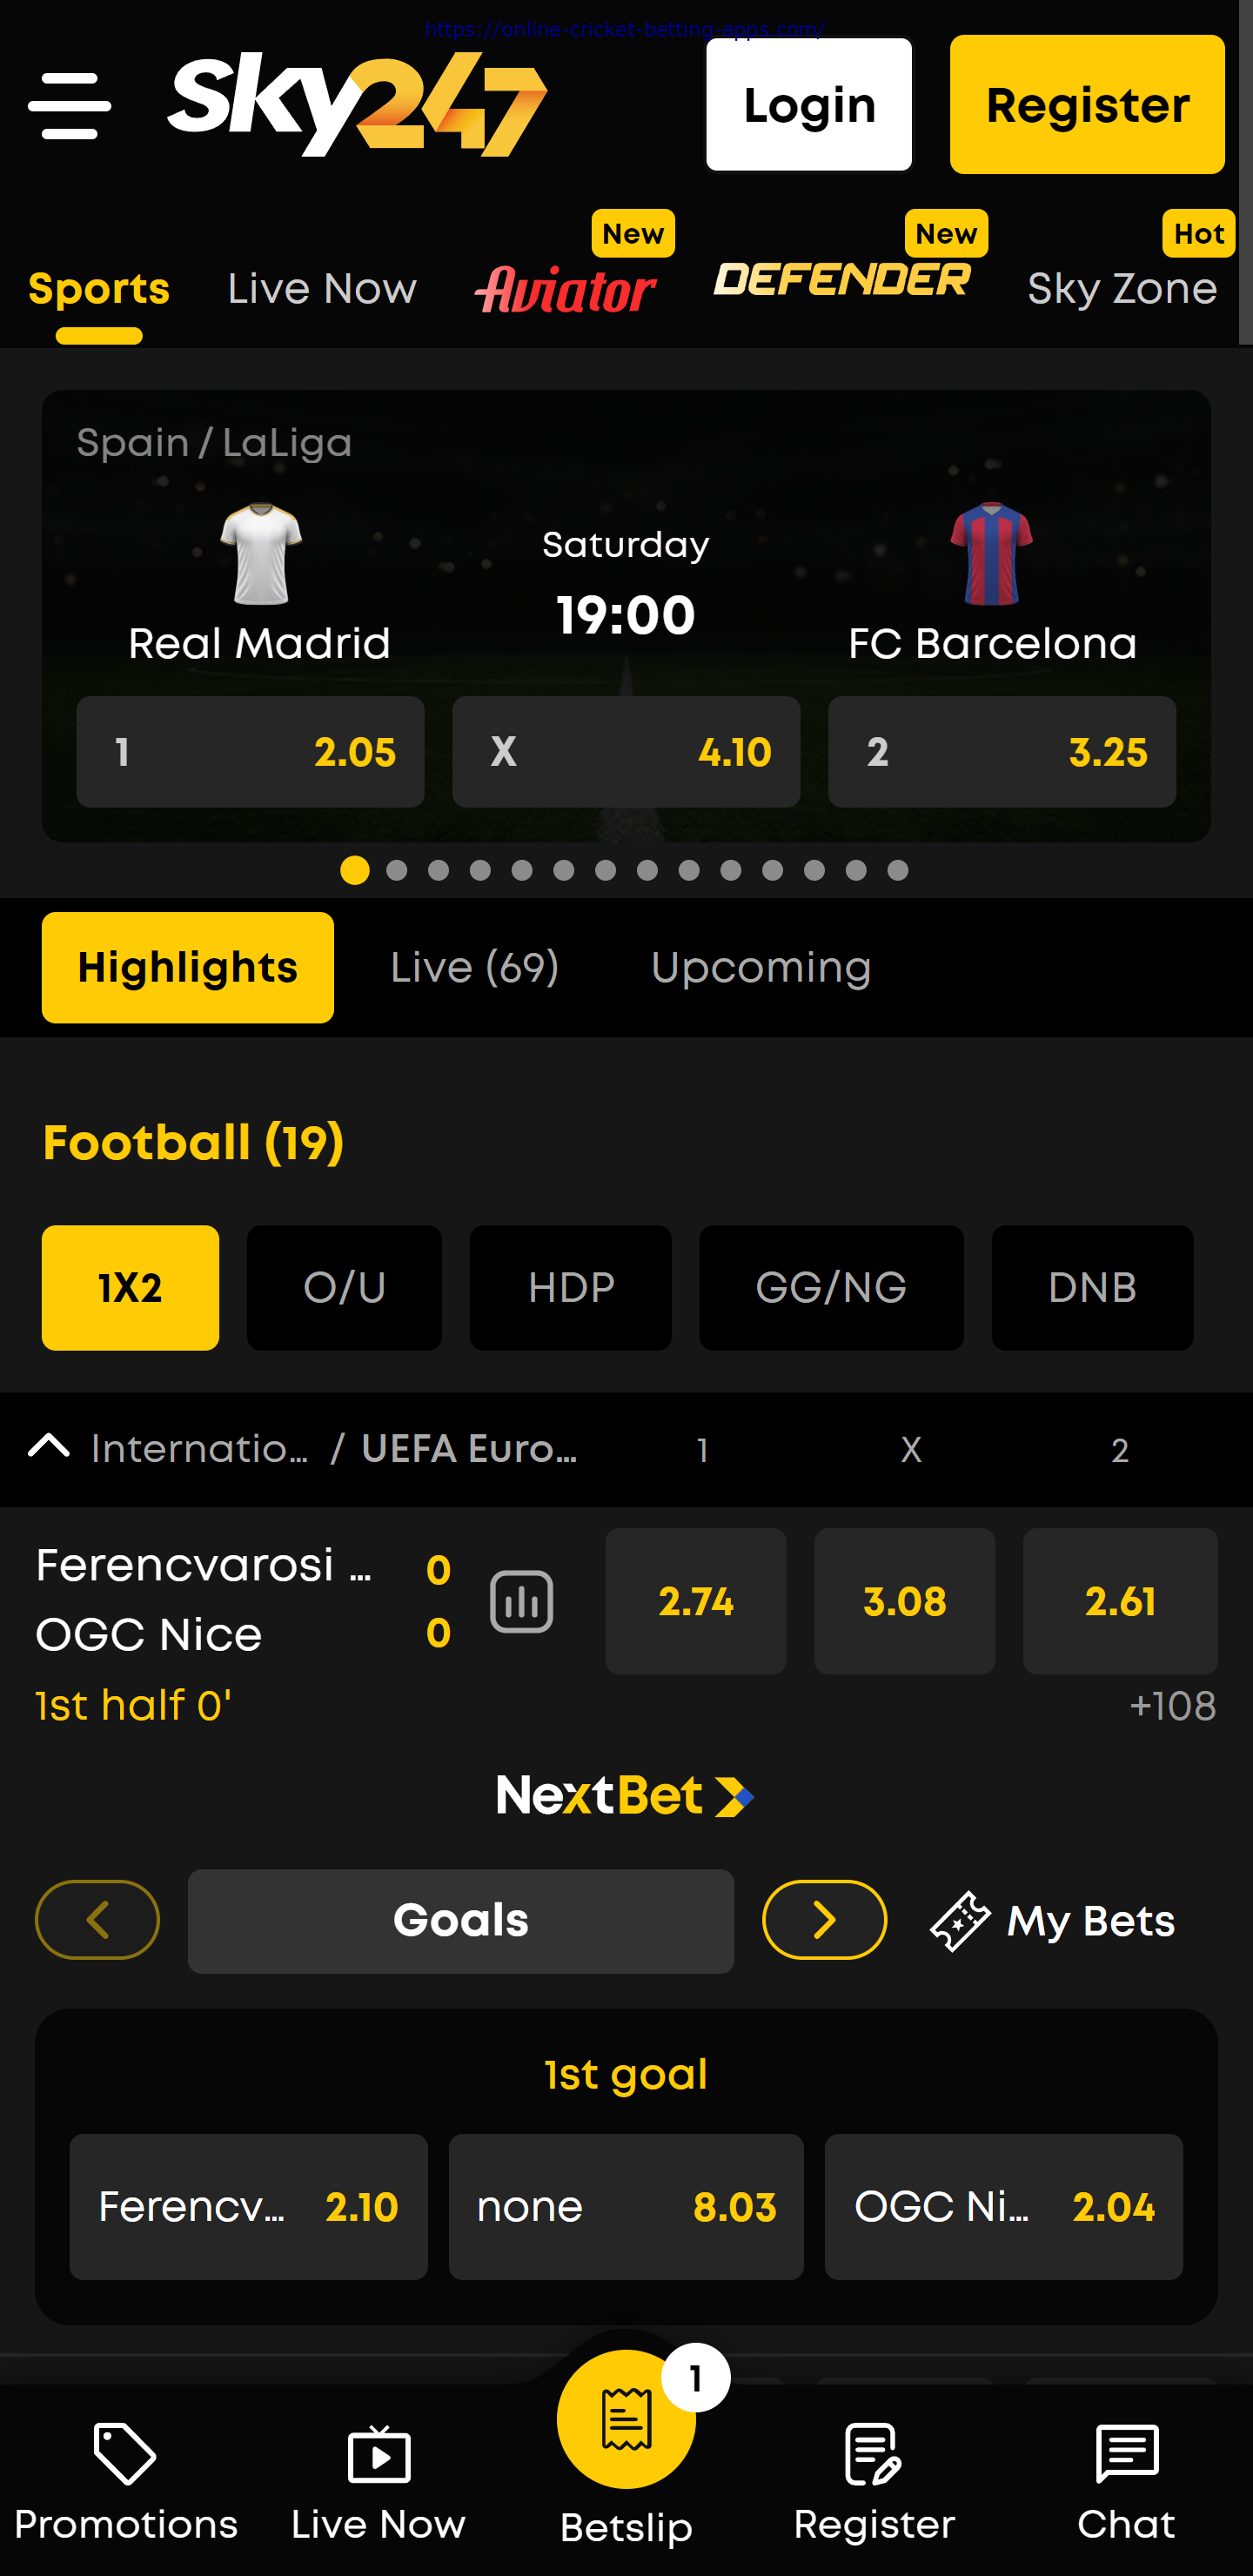Select the DNB market filter

(x=1092, y=1288)
